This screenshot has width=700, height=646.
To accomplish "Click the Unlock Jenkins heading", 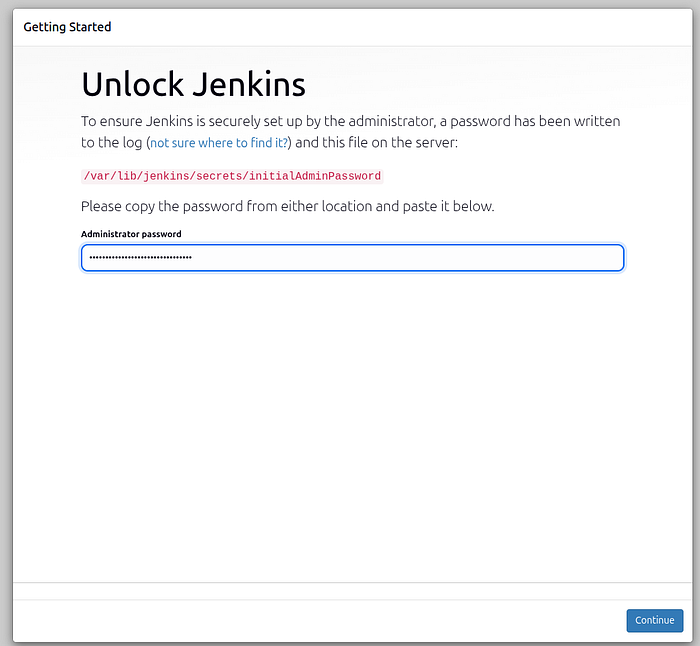I will [x=193, y=84].
